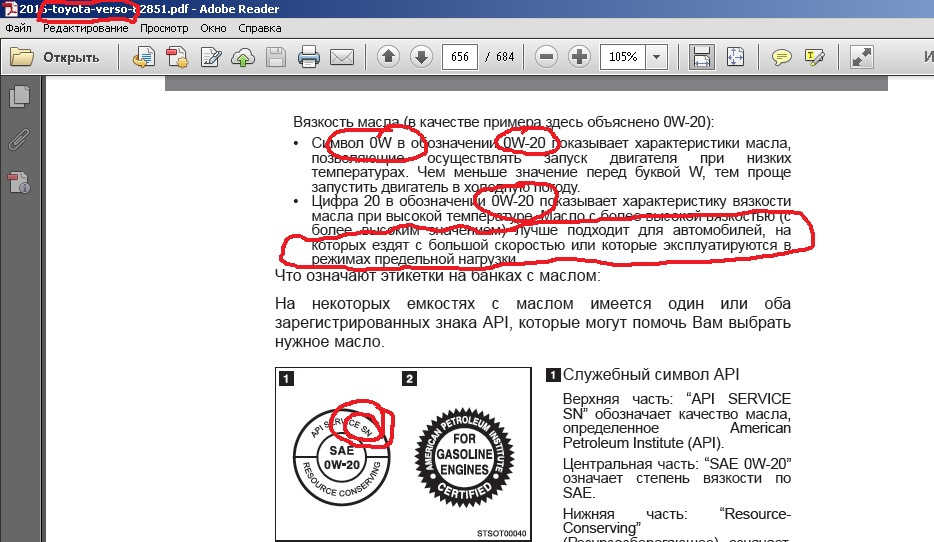The width and height of the screenshot is (934, 542).
Task: Open the Page Thumbnails panel
Action: (x=18, y=97)
